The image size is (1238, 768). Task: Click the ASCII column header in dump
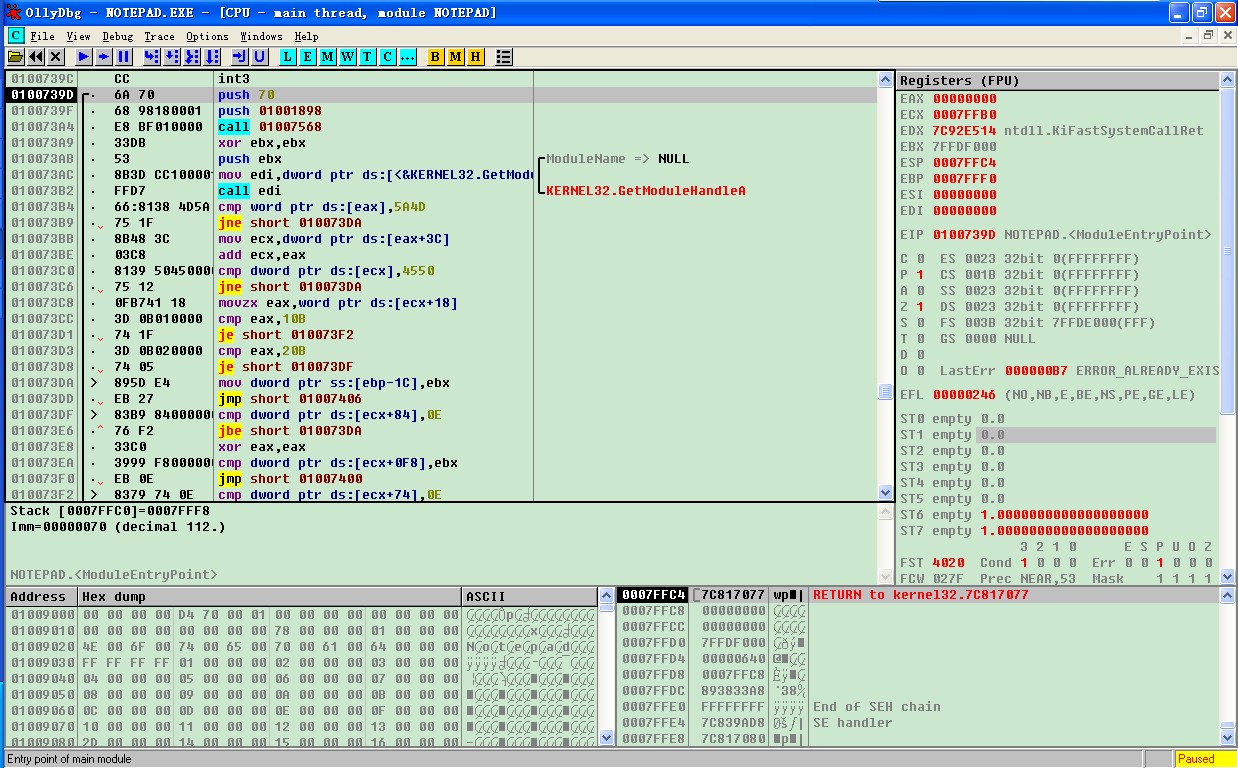pyautogui.click(x=529, y=597)
